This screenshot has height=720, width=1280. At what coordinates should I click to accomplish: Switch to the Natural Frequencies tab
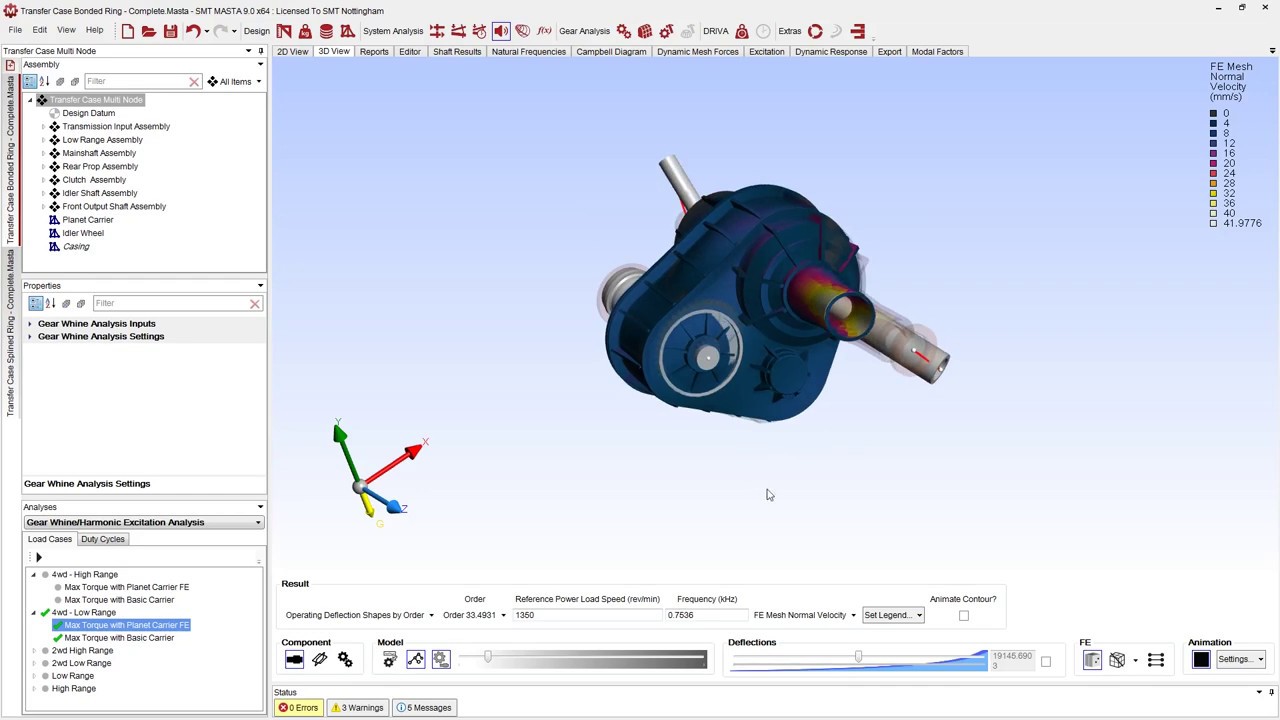(x=529, y=52)
